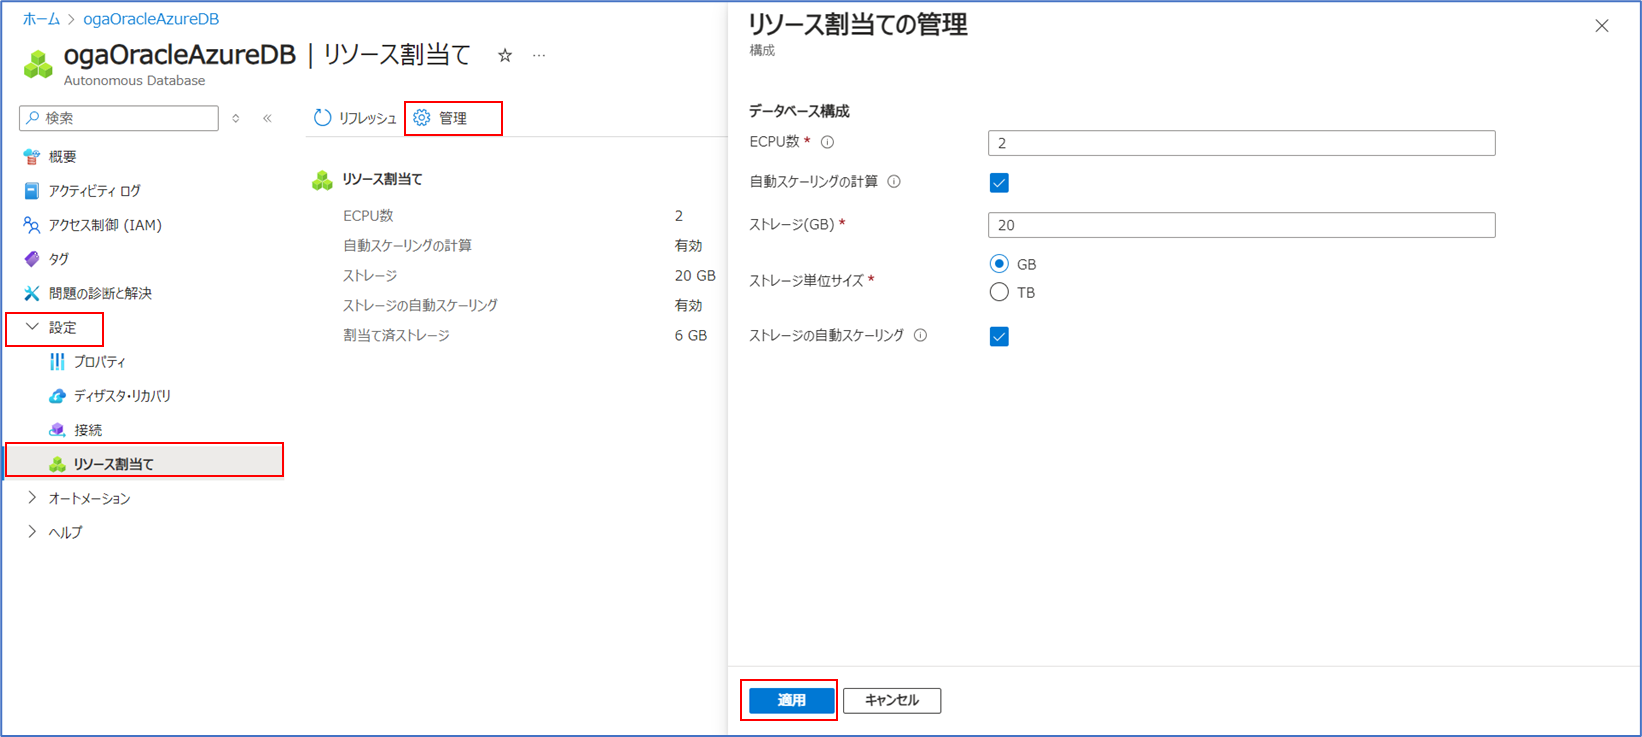Go to ホーム breadcrumb link

coord(42,19)
